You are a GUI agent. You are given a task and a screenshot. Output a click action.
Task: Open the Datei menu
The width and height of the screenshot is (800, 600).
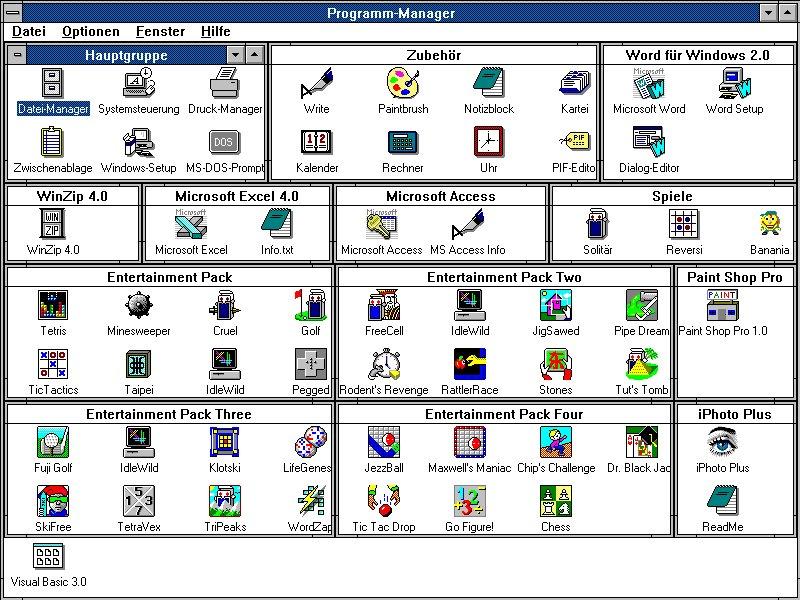28,32
